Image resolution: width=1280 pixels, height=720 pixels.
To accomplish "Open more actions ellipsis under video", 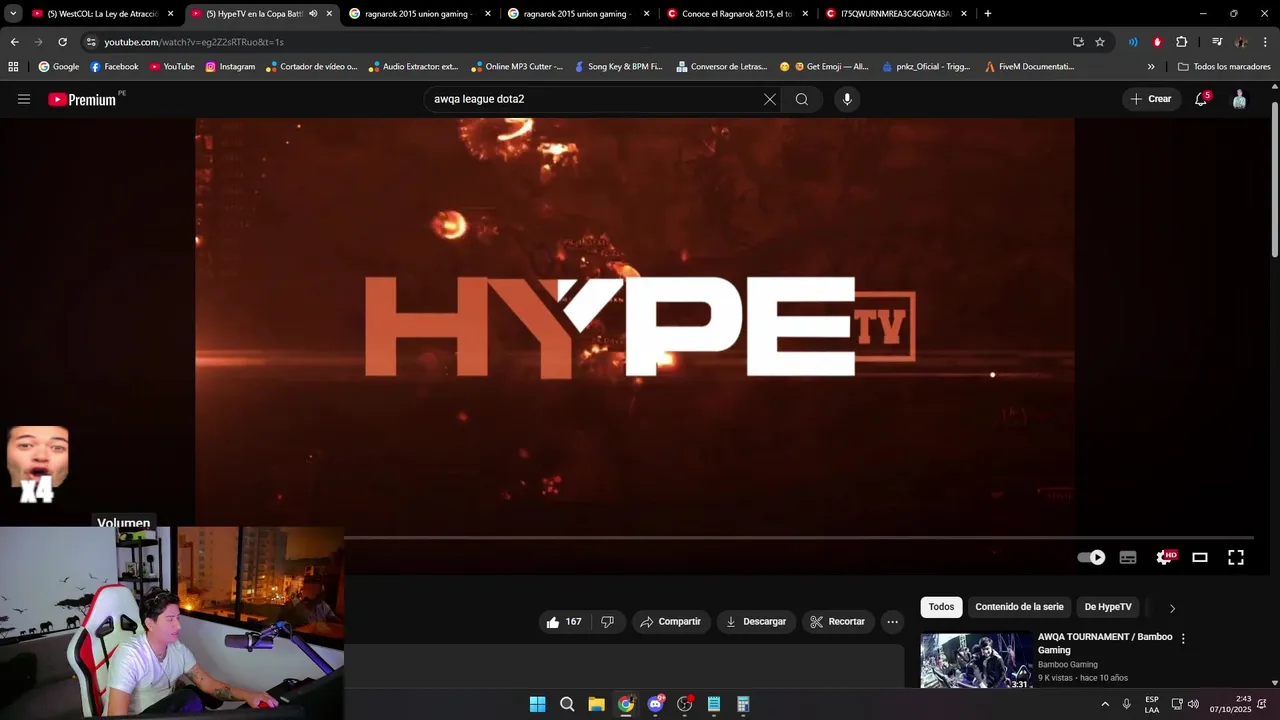I will click(x=893, y=622).
